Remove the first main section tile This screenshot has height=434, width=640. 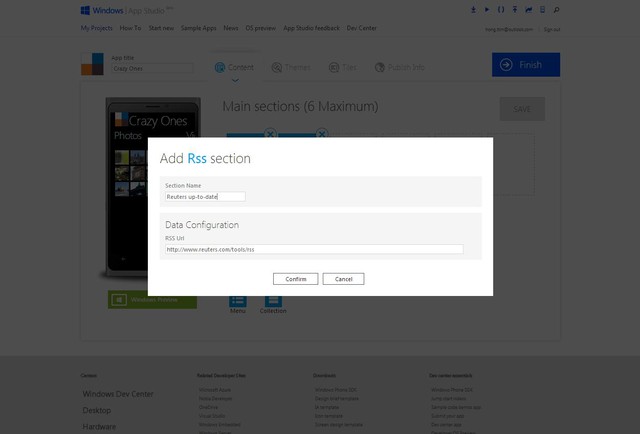(269, 133)
